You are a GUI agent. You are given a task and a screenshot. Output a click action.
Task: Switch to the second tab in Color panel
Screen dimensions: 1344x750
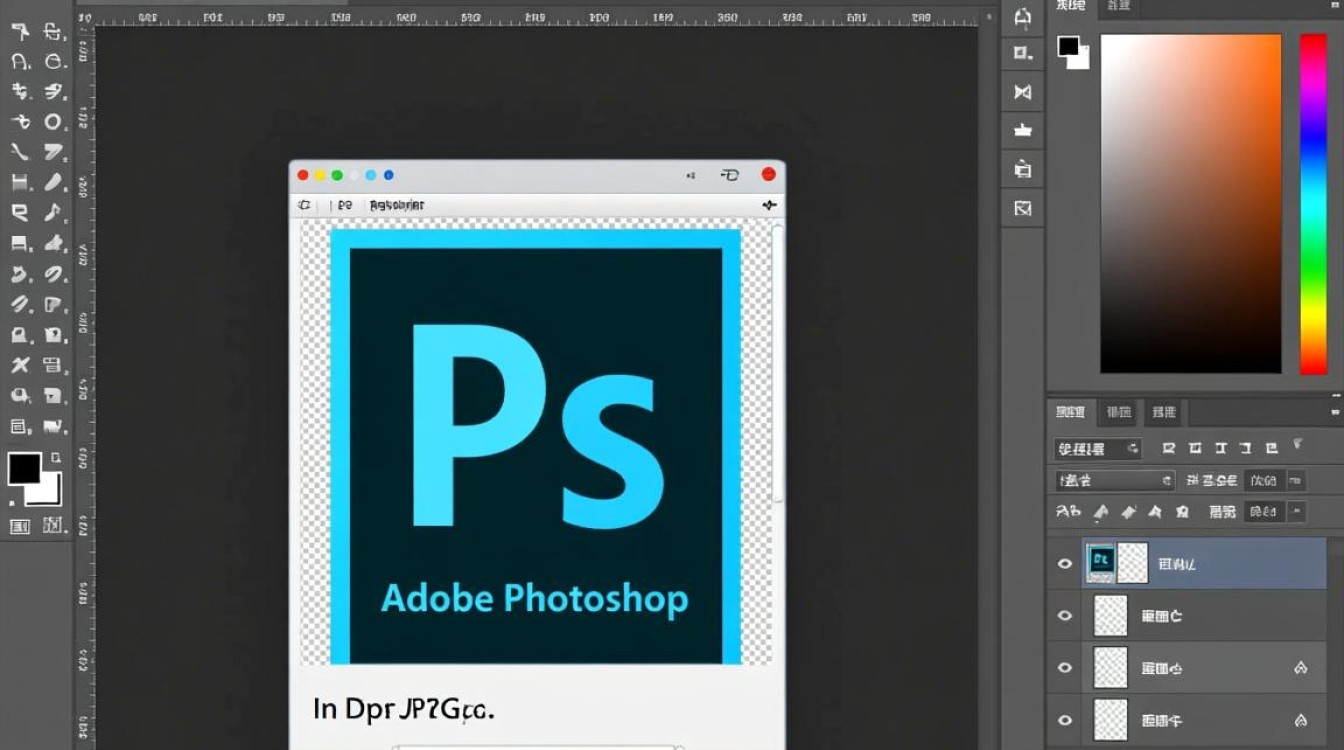(1117, 6)
